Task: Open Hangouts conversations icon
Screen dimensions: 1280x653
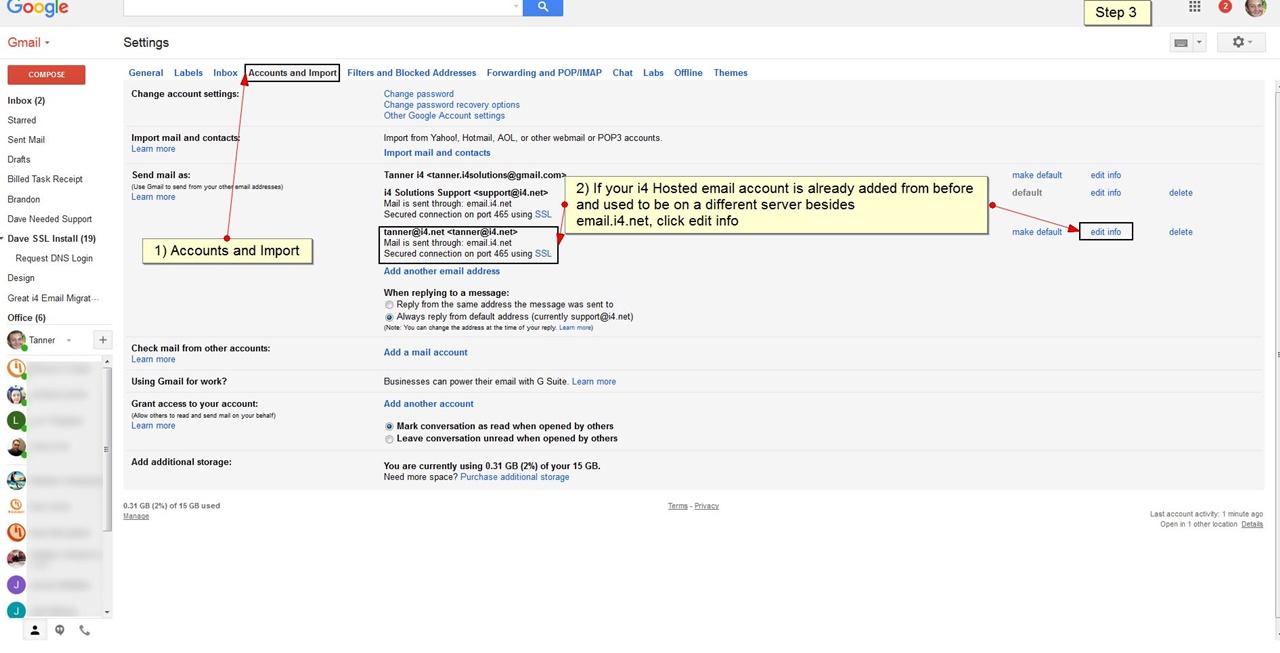Action: tap(60, 630)
